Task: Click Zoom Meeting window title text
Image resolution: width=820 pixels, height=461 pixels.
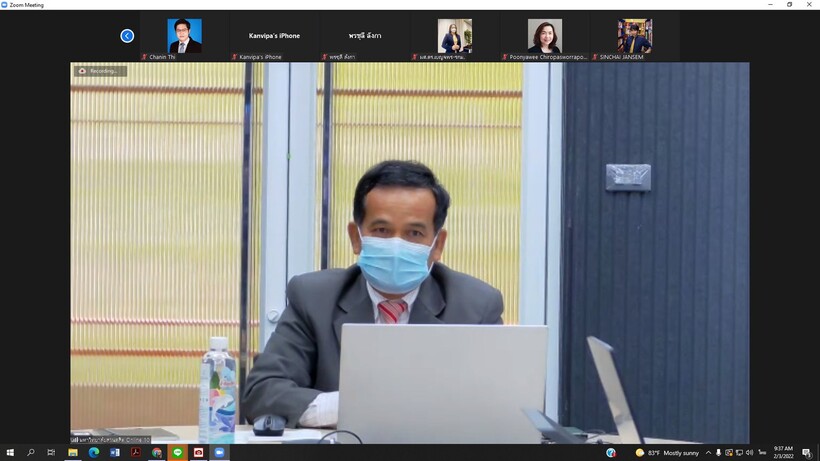Action: click(x=27, y=5)
